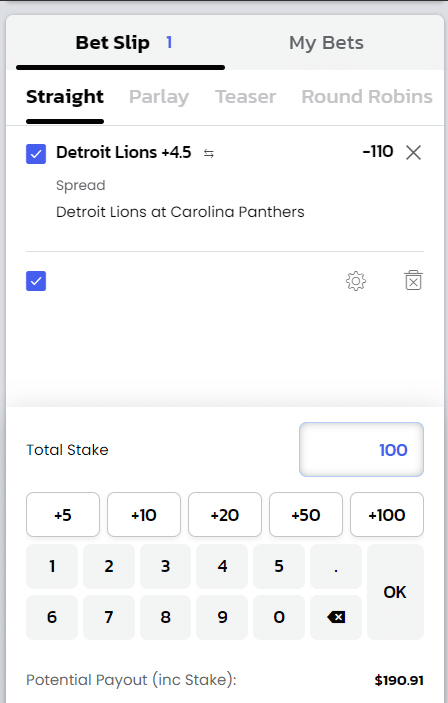Clear all bets with trash icon
The image size is (448, 703).
click(x=413, y=281)
